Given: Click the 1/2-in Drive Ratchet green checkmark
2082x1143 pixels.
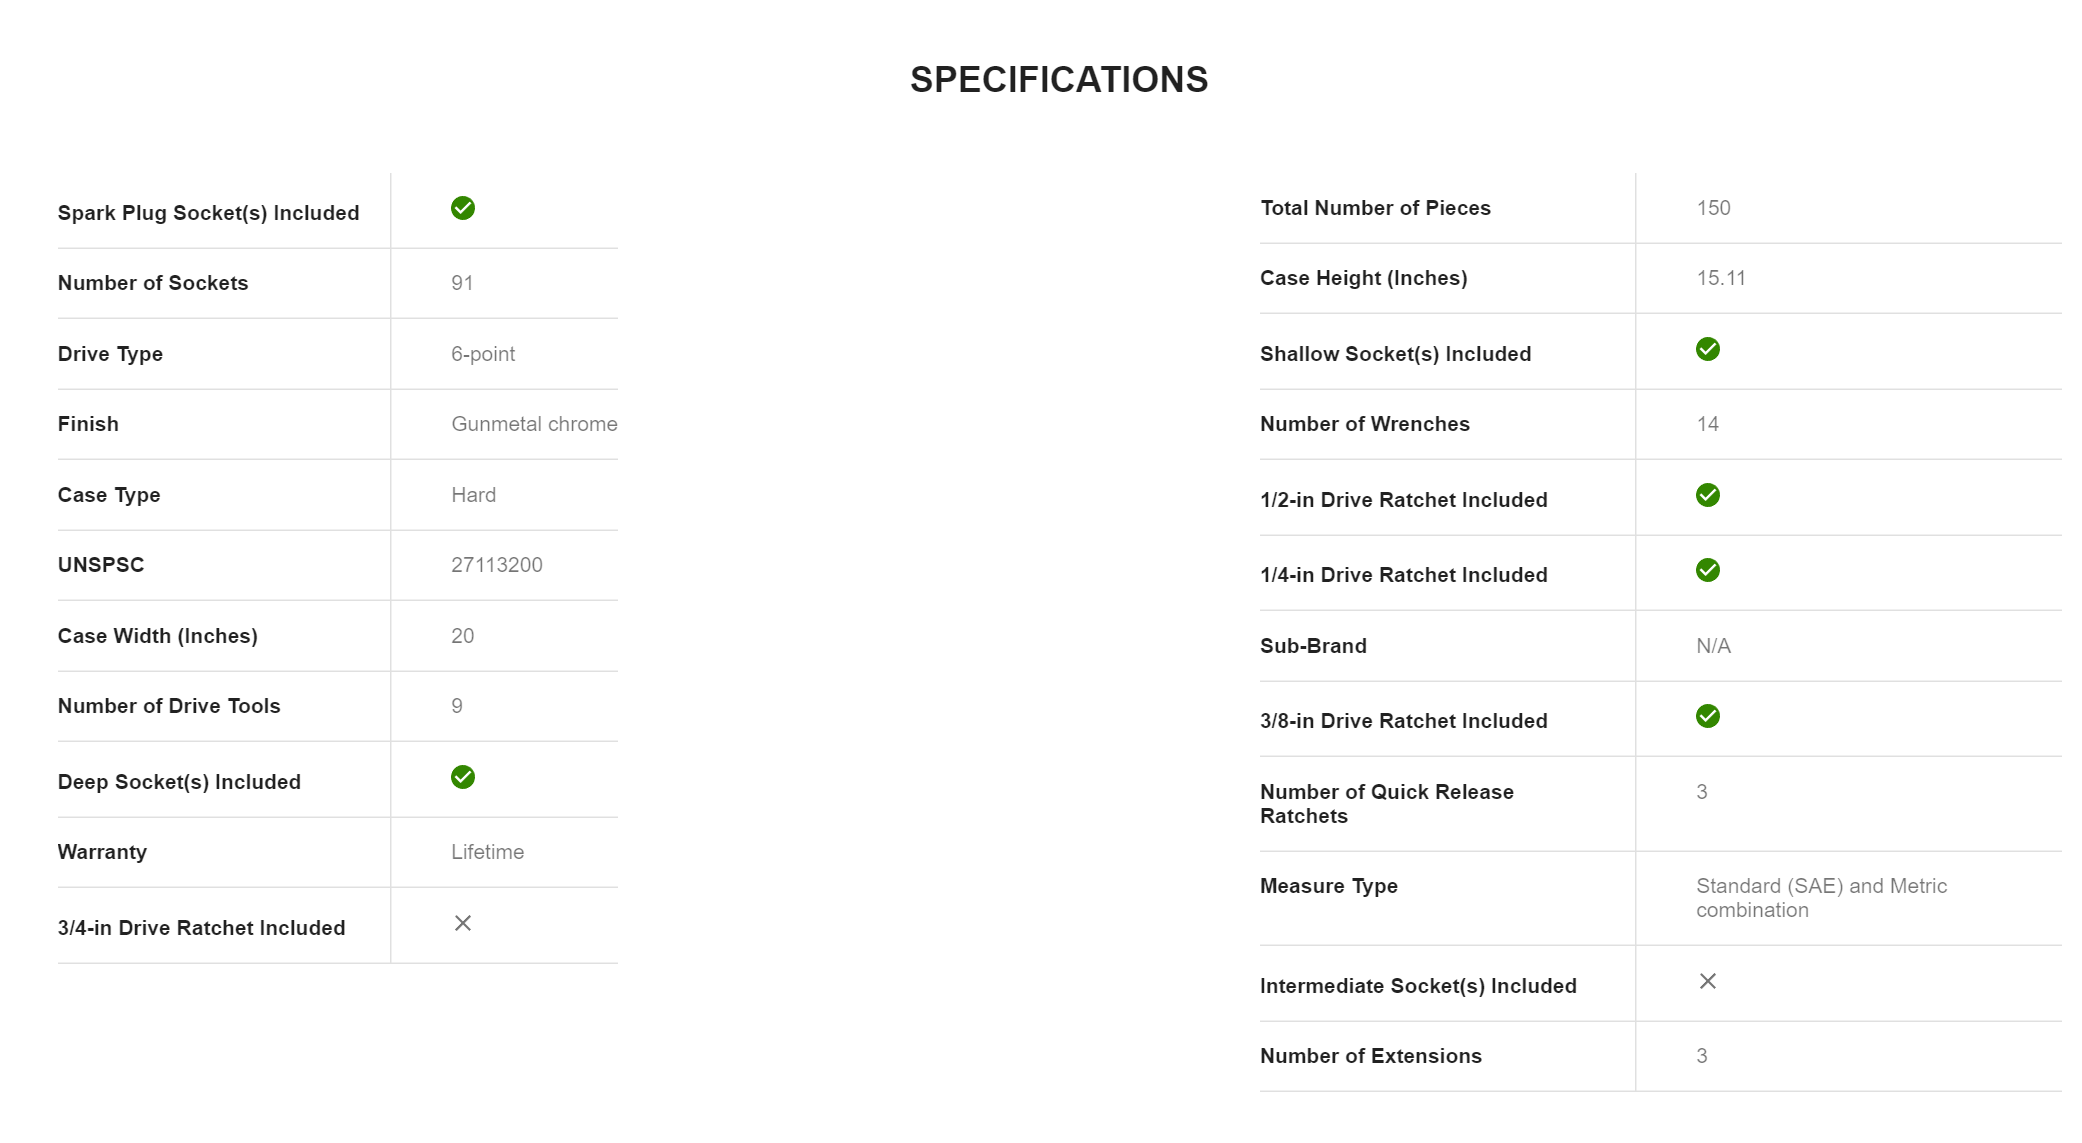Looking at the screenshot, I should [1707, 495].
